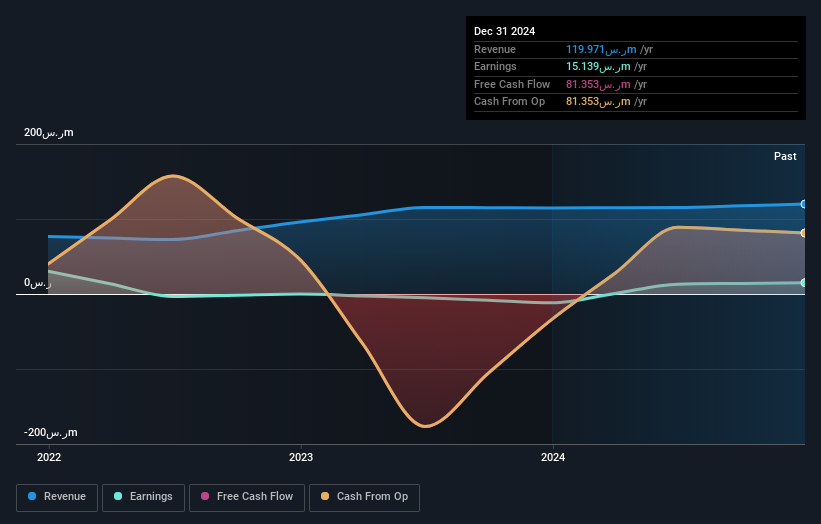This screenshot has width=821, height=524.
Task: Click the Cash From Op row label in tooltip
Action: coord(509,102)
